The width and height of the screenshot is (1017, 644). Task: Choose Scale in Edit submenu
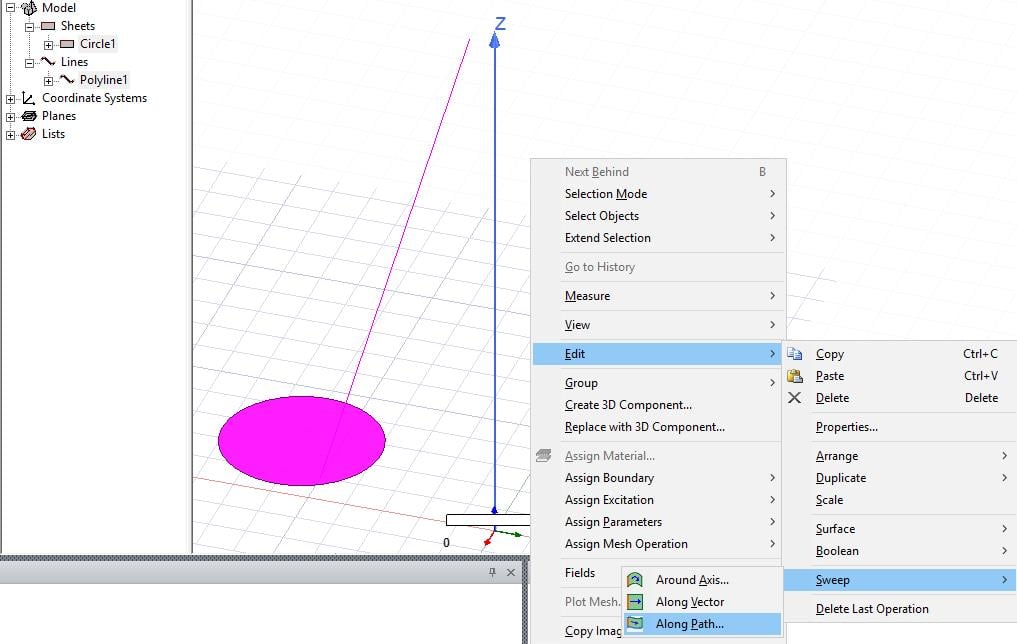[900, 500]
